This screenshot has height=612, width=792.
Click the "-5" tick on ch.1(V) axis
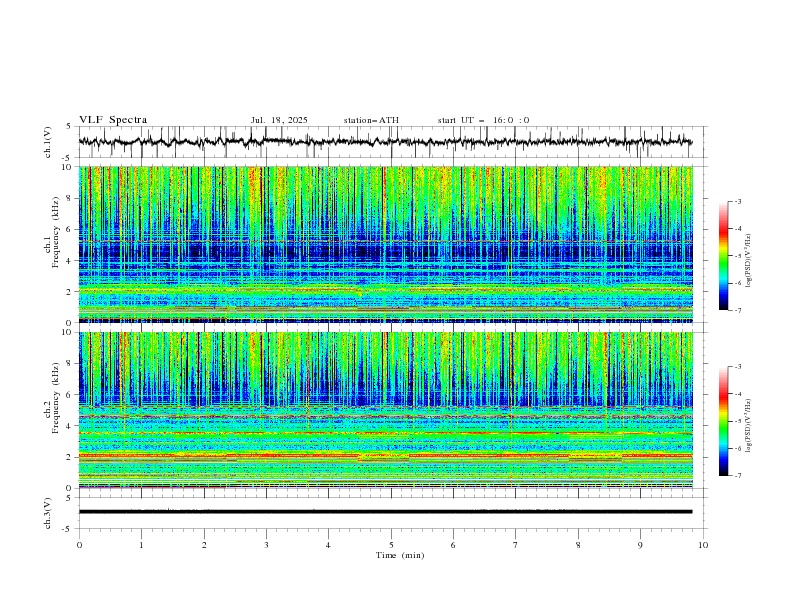tap(68, 158)
